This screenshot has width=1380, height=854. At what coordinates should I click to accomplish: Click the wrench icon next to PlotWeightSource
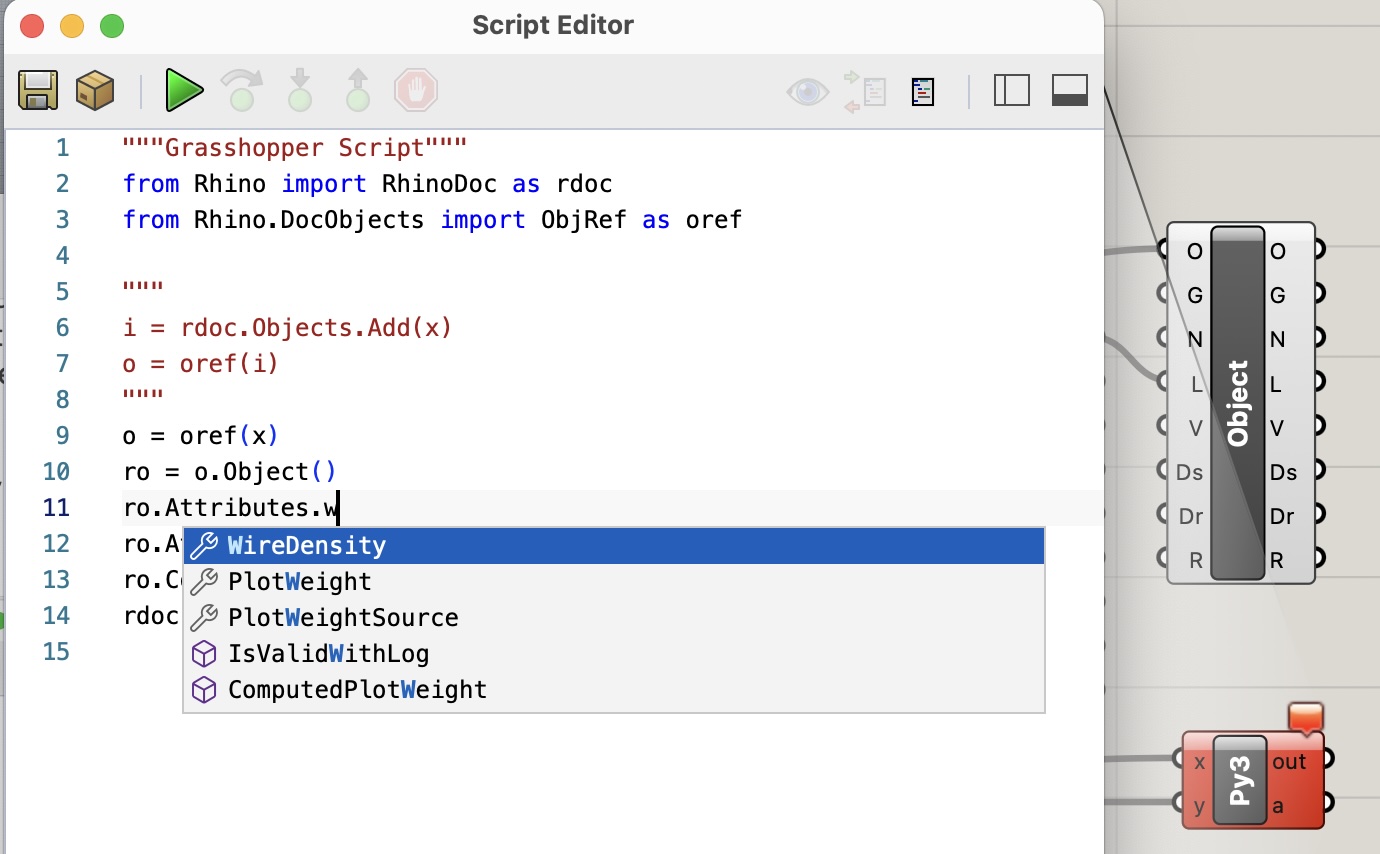point(204,617)
